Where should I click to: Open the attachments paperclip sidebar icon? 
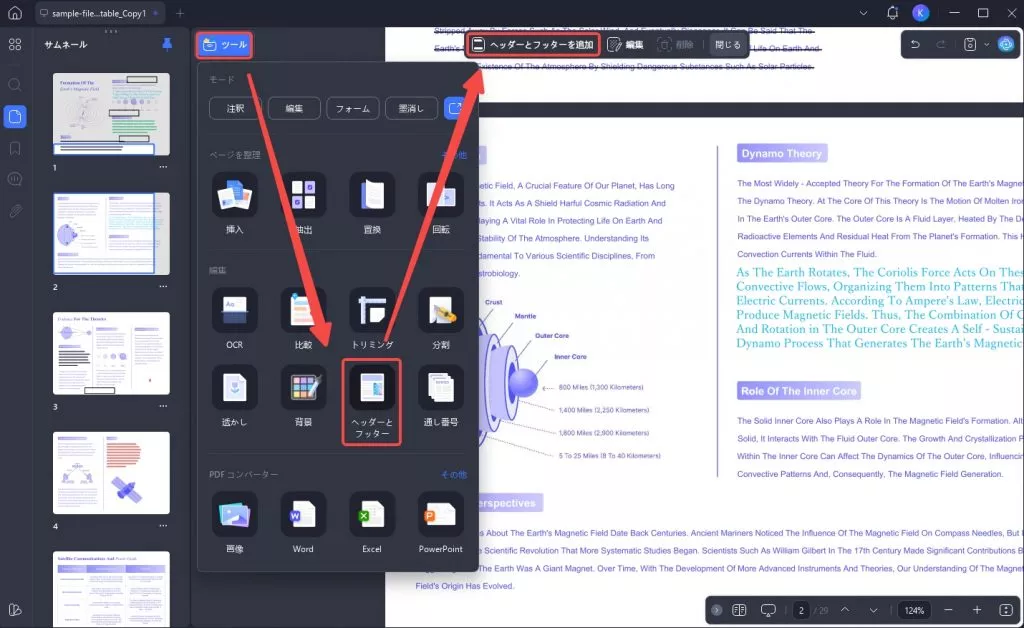coord(14,210)
